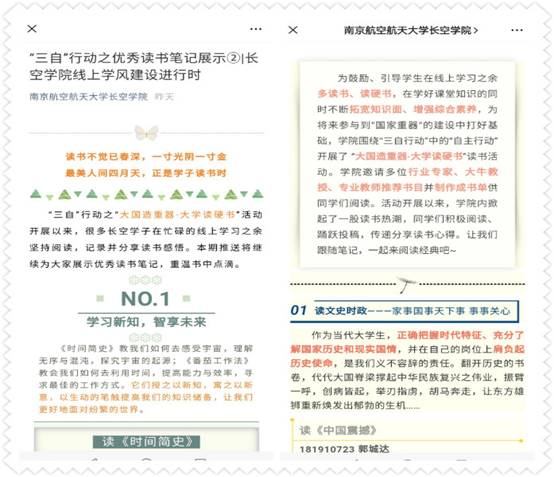The height and width of the screenshot is (477, 554).
Task: Click the green banner 读《时间简史》
Action: pyautogui.click(x=147, y=442)
